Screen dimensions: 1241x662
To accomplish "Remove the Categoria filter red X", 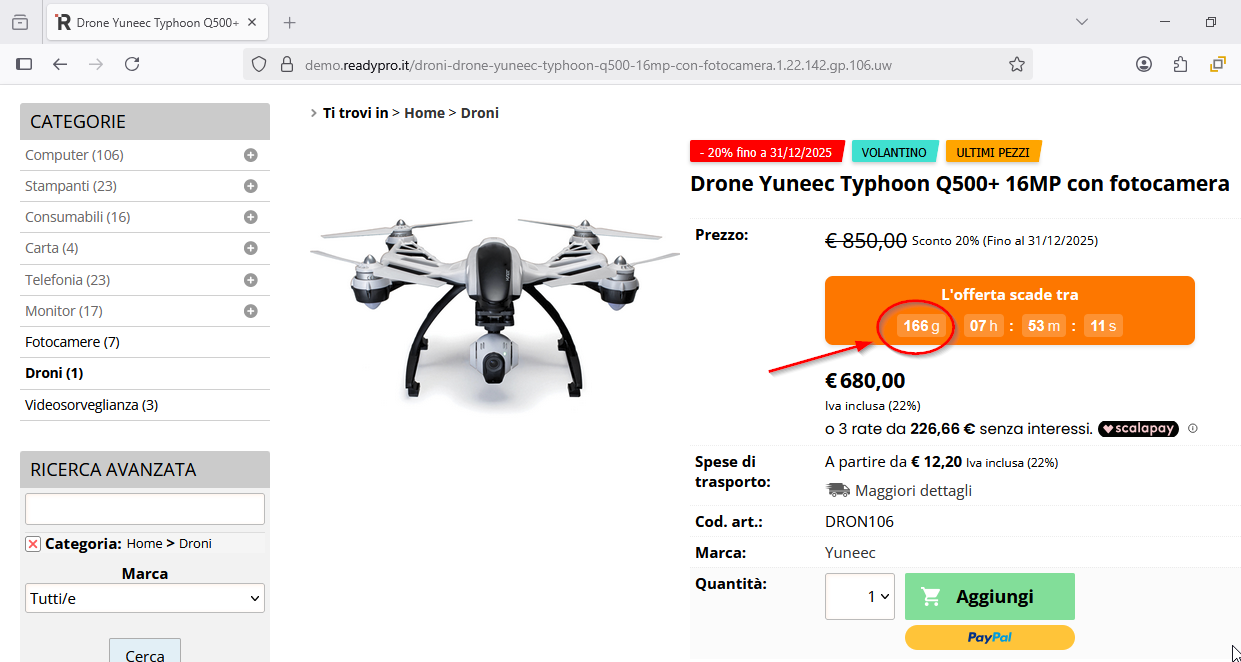I will coord(33,544).
